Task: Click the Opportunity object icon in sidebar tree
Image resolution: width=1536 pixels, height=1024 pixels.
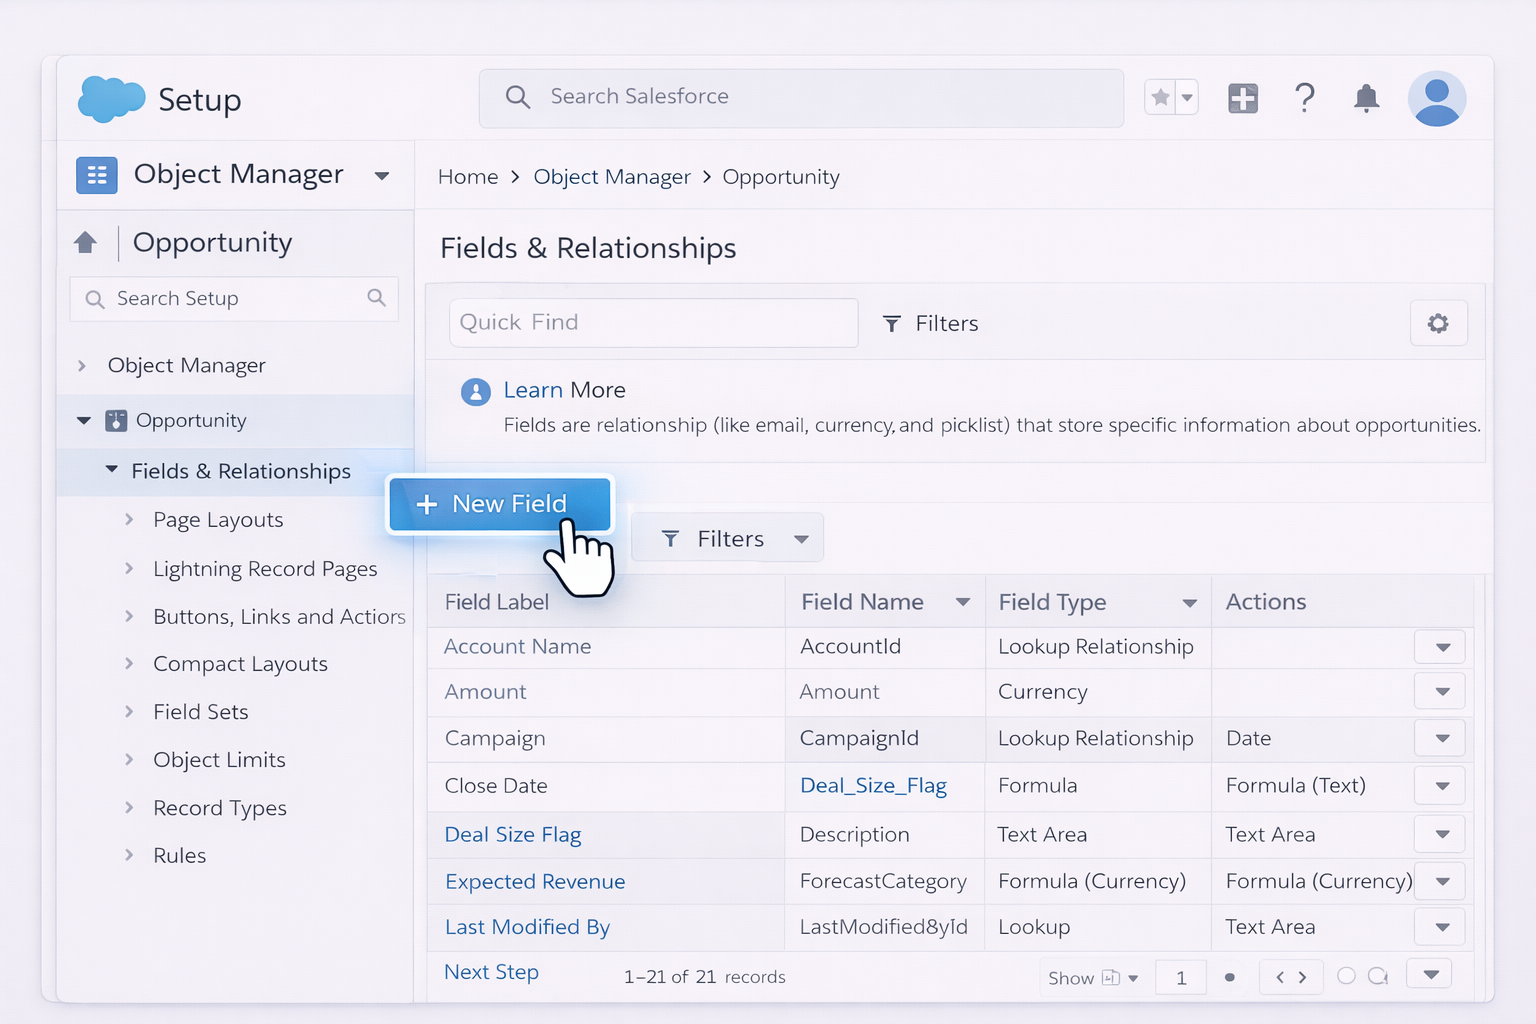Action: tap(116, 420)
